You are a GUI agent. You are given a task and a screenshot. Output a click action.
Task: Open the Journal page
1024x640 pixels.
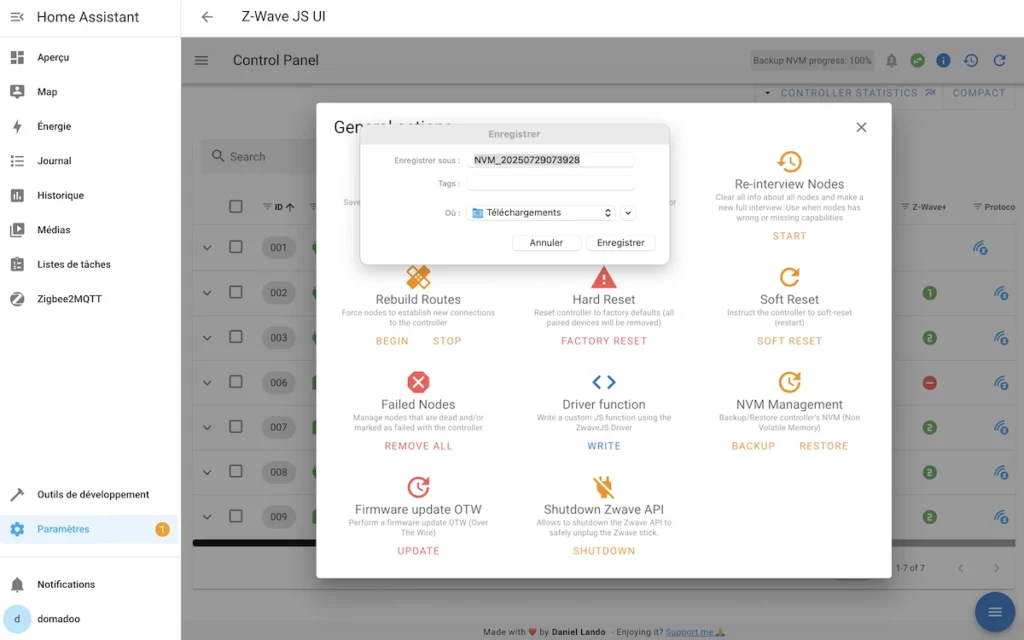click(90, 161)
